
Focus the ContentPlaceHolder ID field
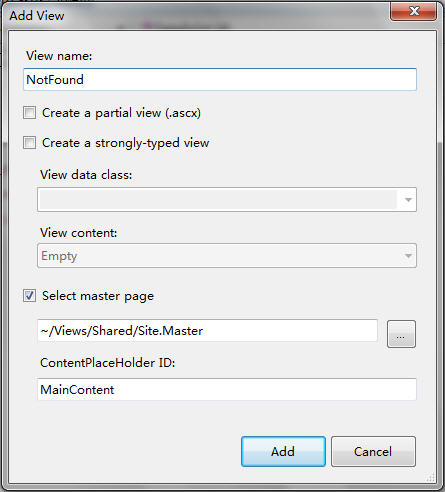(x=227, y=389)
